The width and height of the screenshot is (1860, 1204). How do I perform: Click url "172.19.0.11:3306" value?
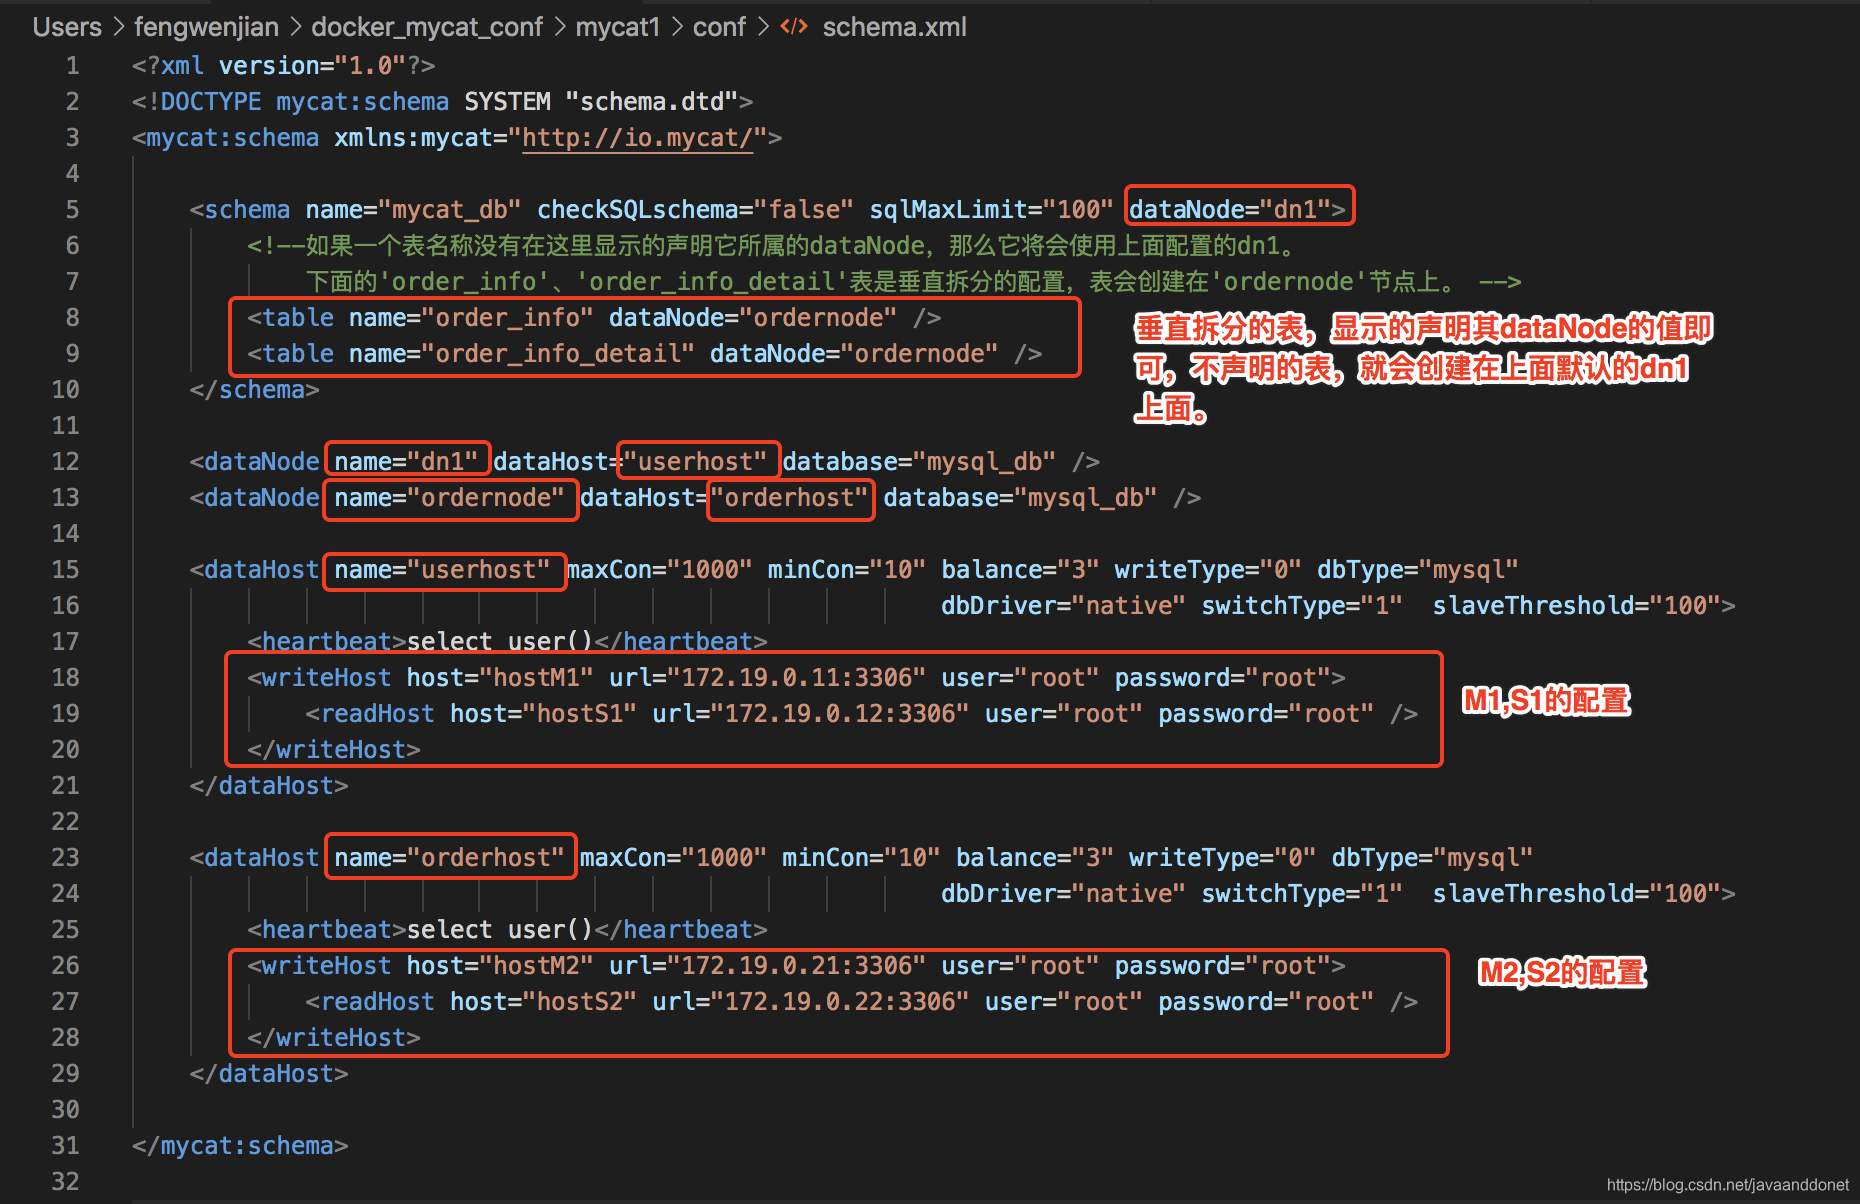[796, 678]
